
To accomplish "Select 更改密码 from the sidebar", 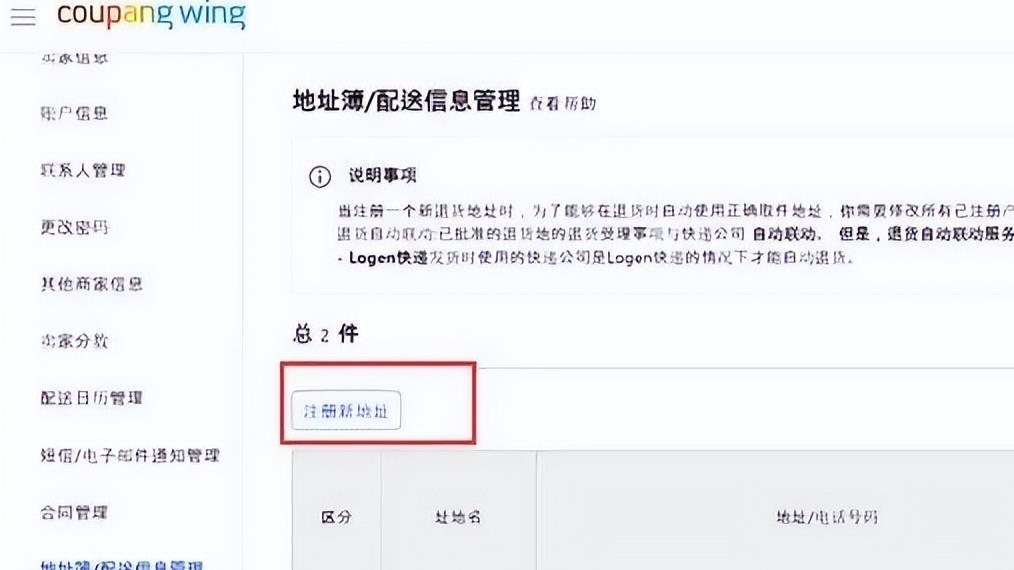I will pyautogui.click(x=74, y=227).
